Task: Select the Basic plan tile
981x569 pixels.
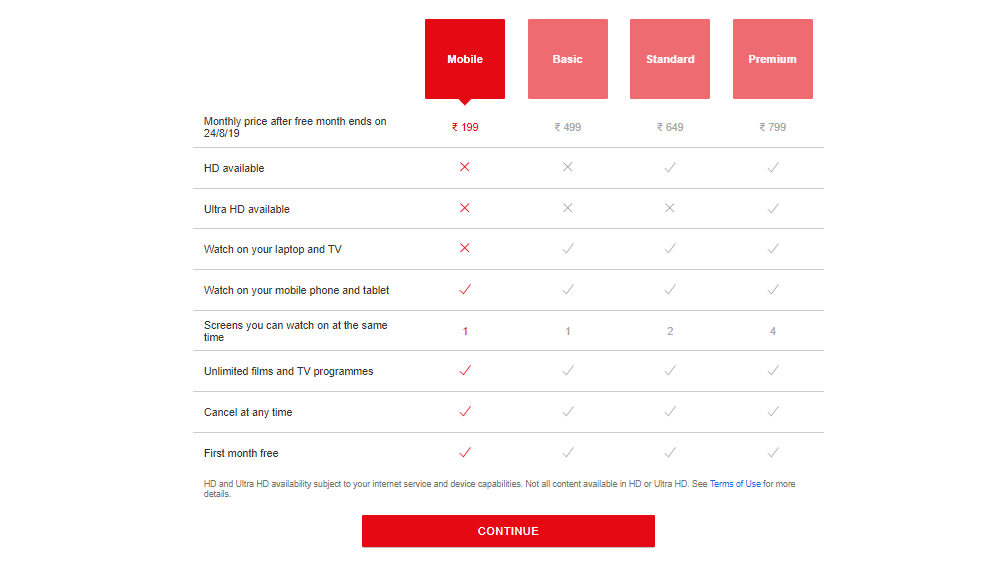Action: [x=567, y=59]
